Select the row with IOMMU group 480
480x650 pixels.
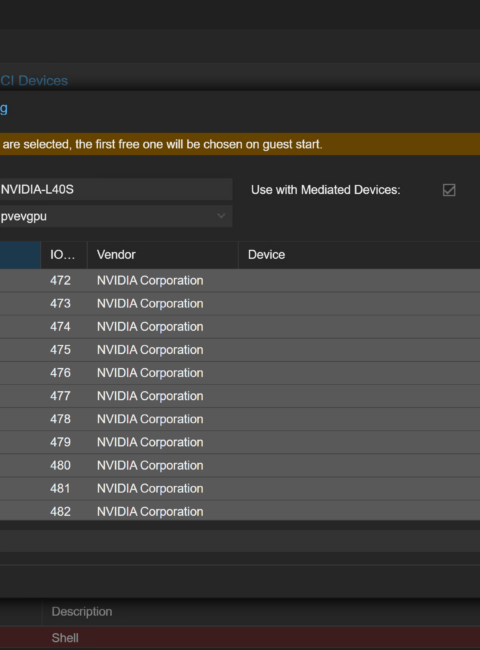(240, 466)
